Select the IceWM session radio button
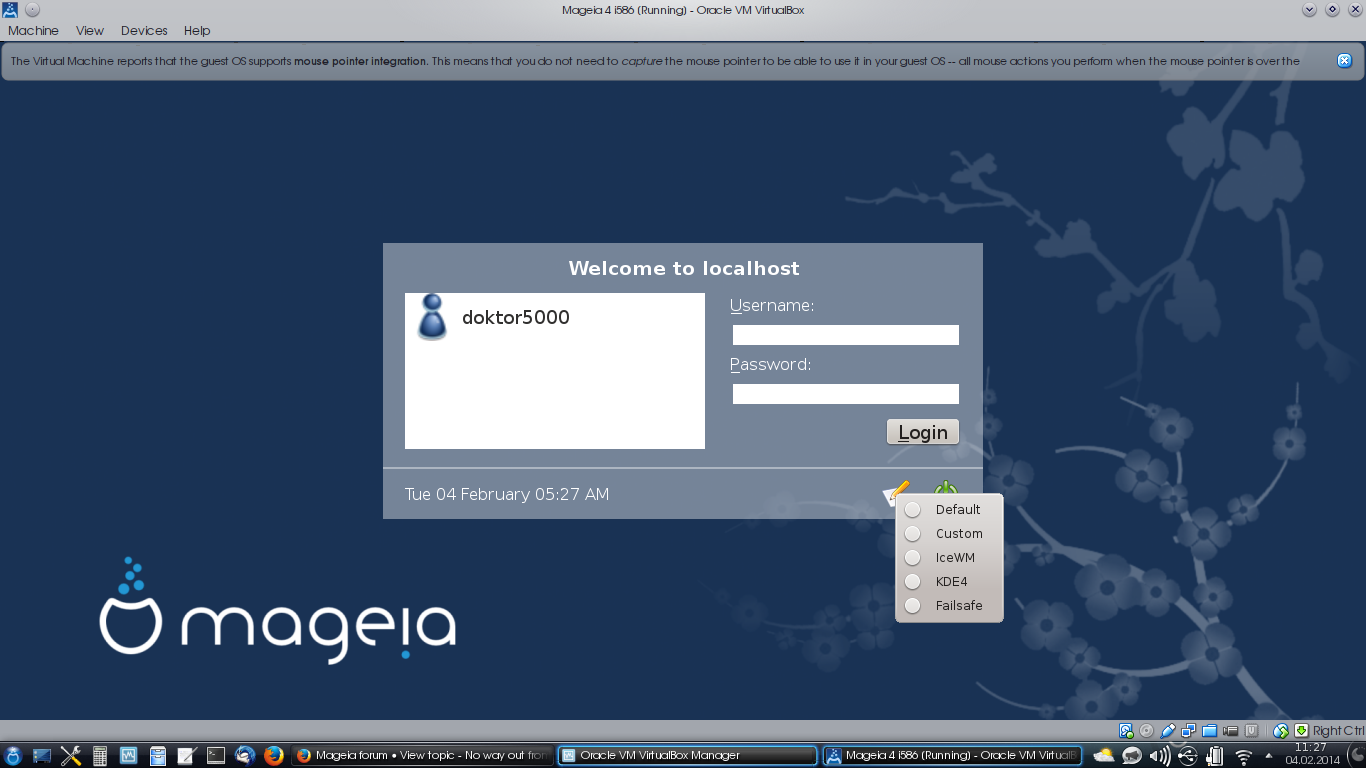Viewport: 1366px width, 768px height. [913, 558]
